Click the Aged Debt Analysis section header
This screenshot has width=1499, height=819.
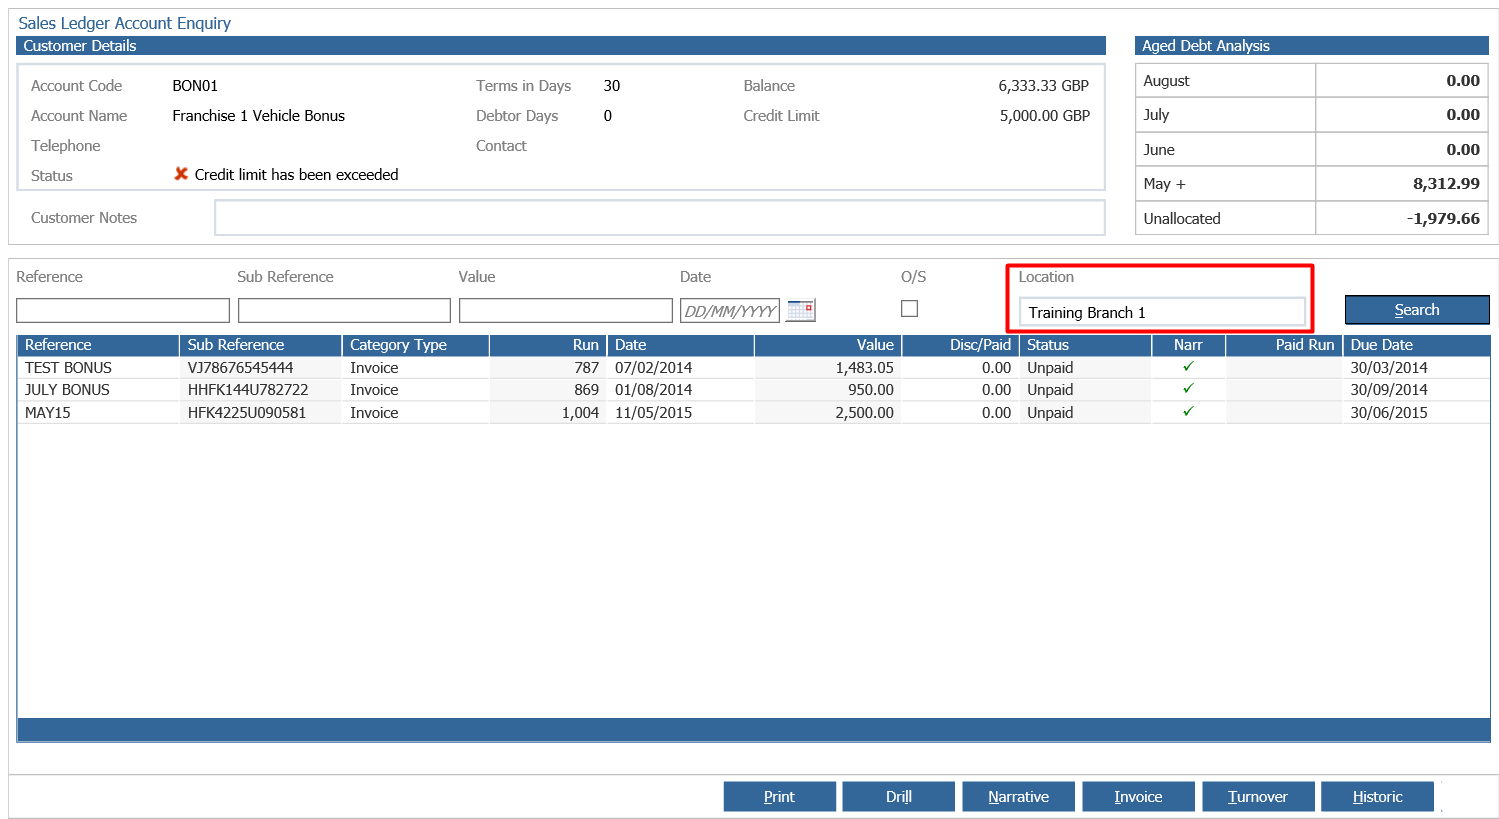(1312, 46)
